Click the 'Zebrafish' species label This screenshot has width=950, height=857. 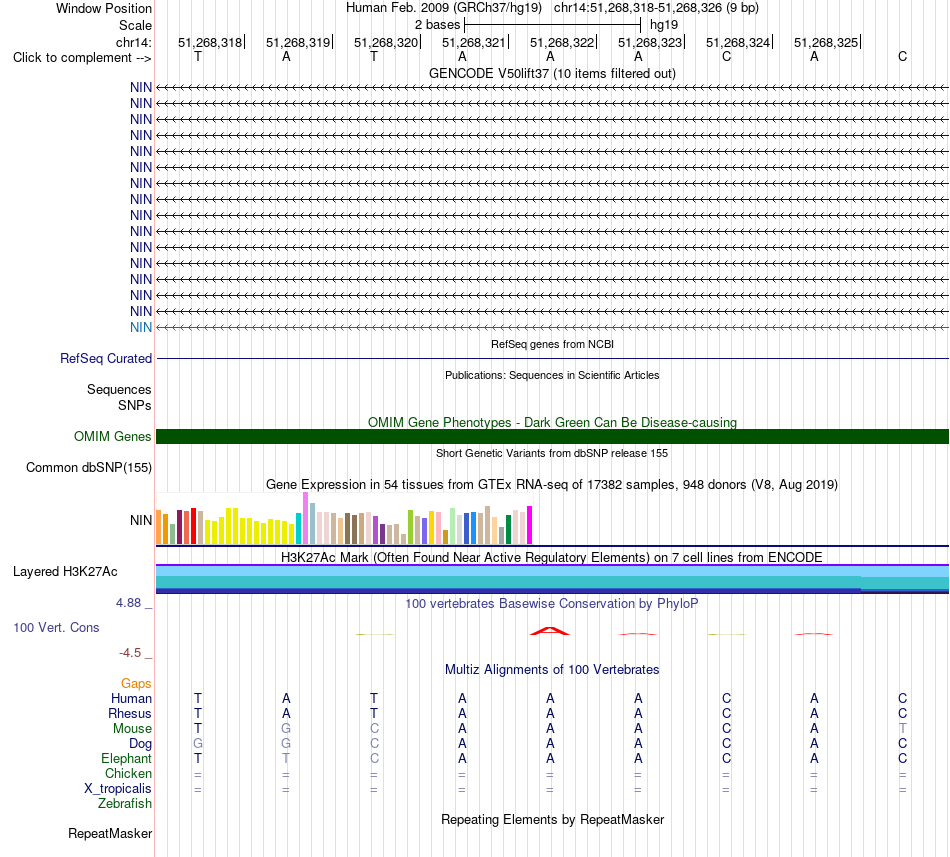[125, 804]
